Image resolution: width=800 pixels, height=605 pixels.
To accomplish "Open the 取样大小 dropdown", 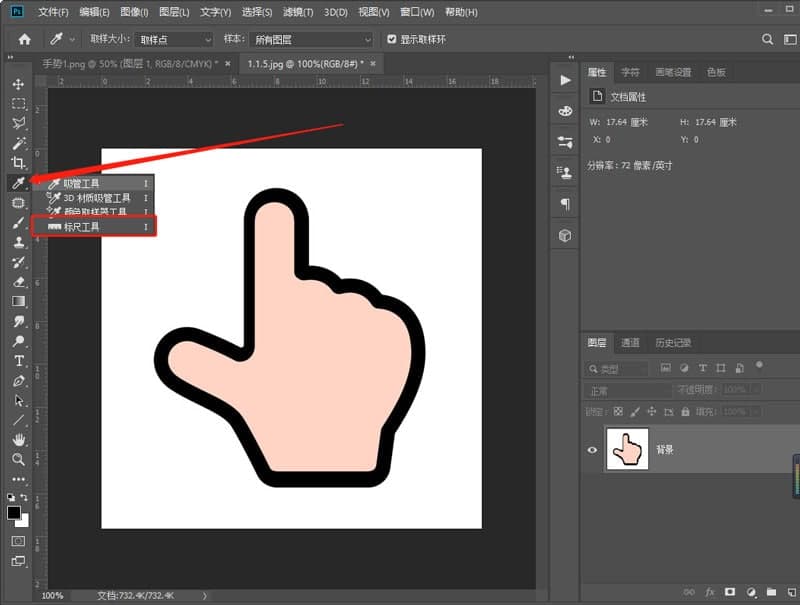I will click(173, 39).
